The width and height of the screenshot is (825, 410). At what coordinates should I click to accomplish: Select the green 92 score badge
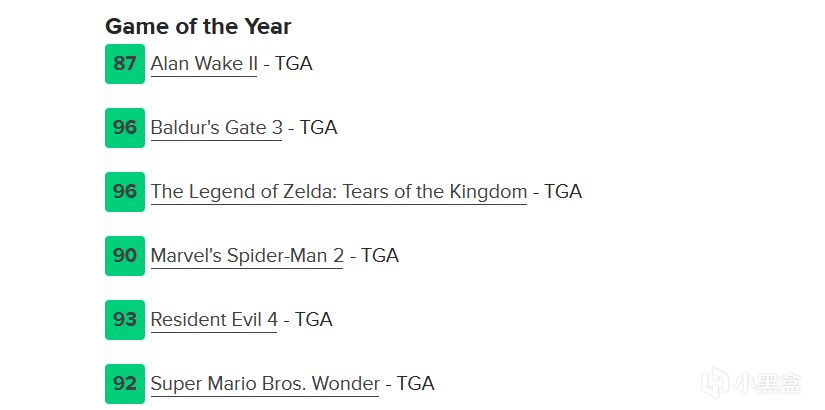pos(125,384)
